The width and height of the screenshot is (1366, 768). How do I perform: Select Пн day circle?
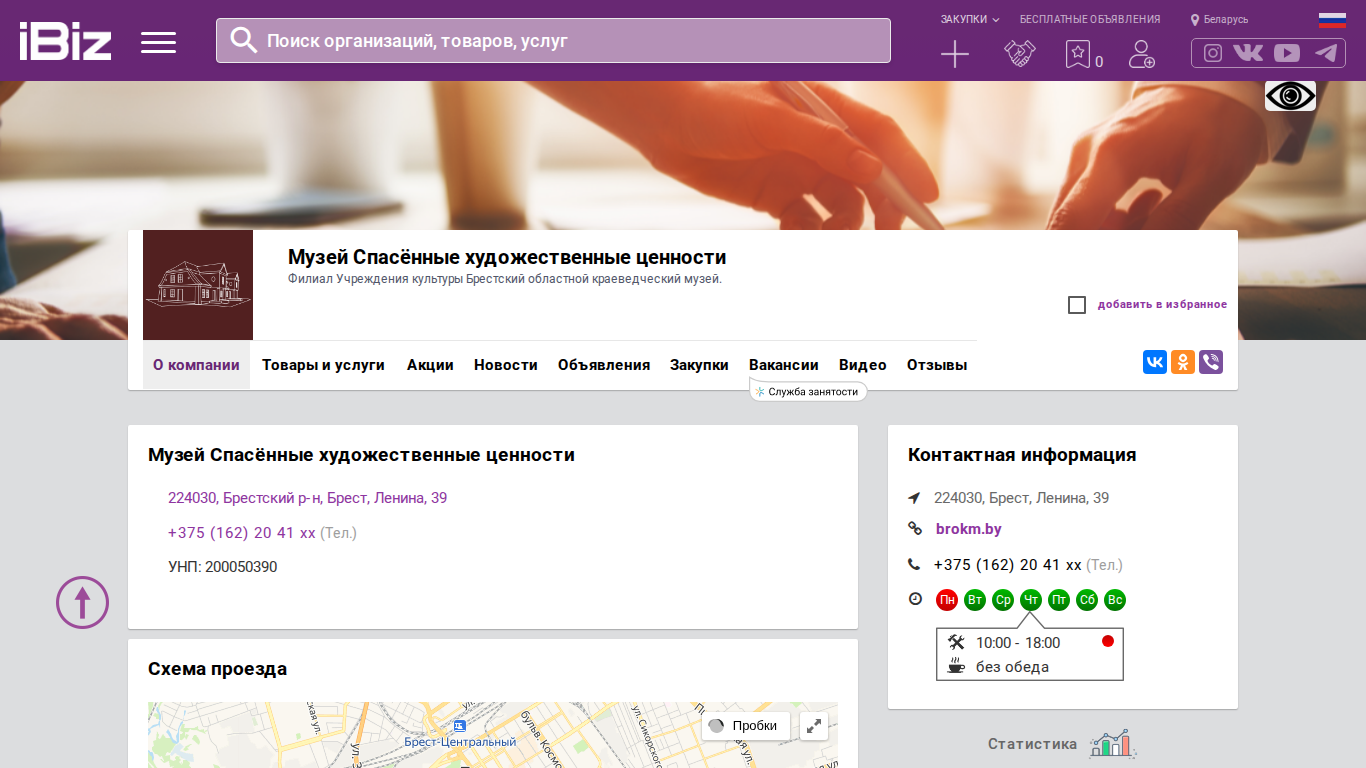947,600
